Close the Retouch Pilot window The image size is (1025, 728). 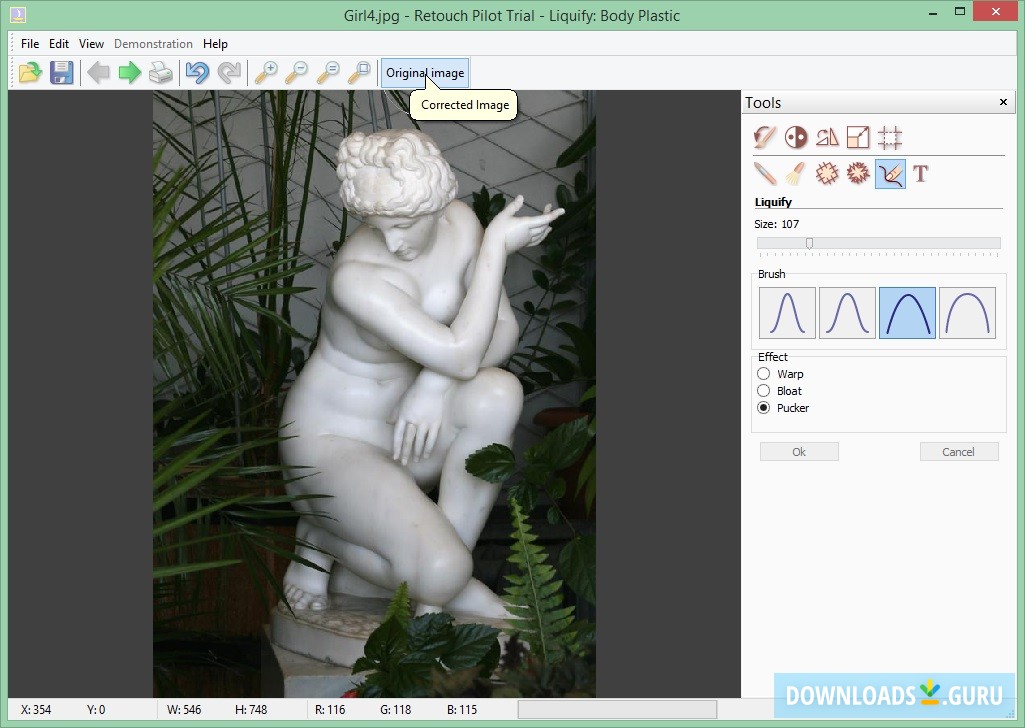[996, 11]
